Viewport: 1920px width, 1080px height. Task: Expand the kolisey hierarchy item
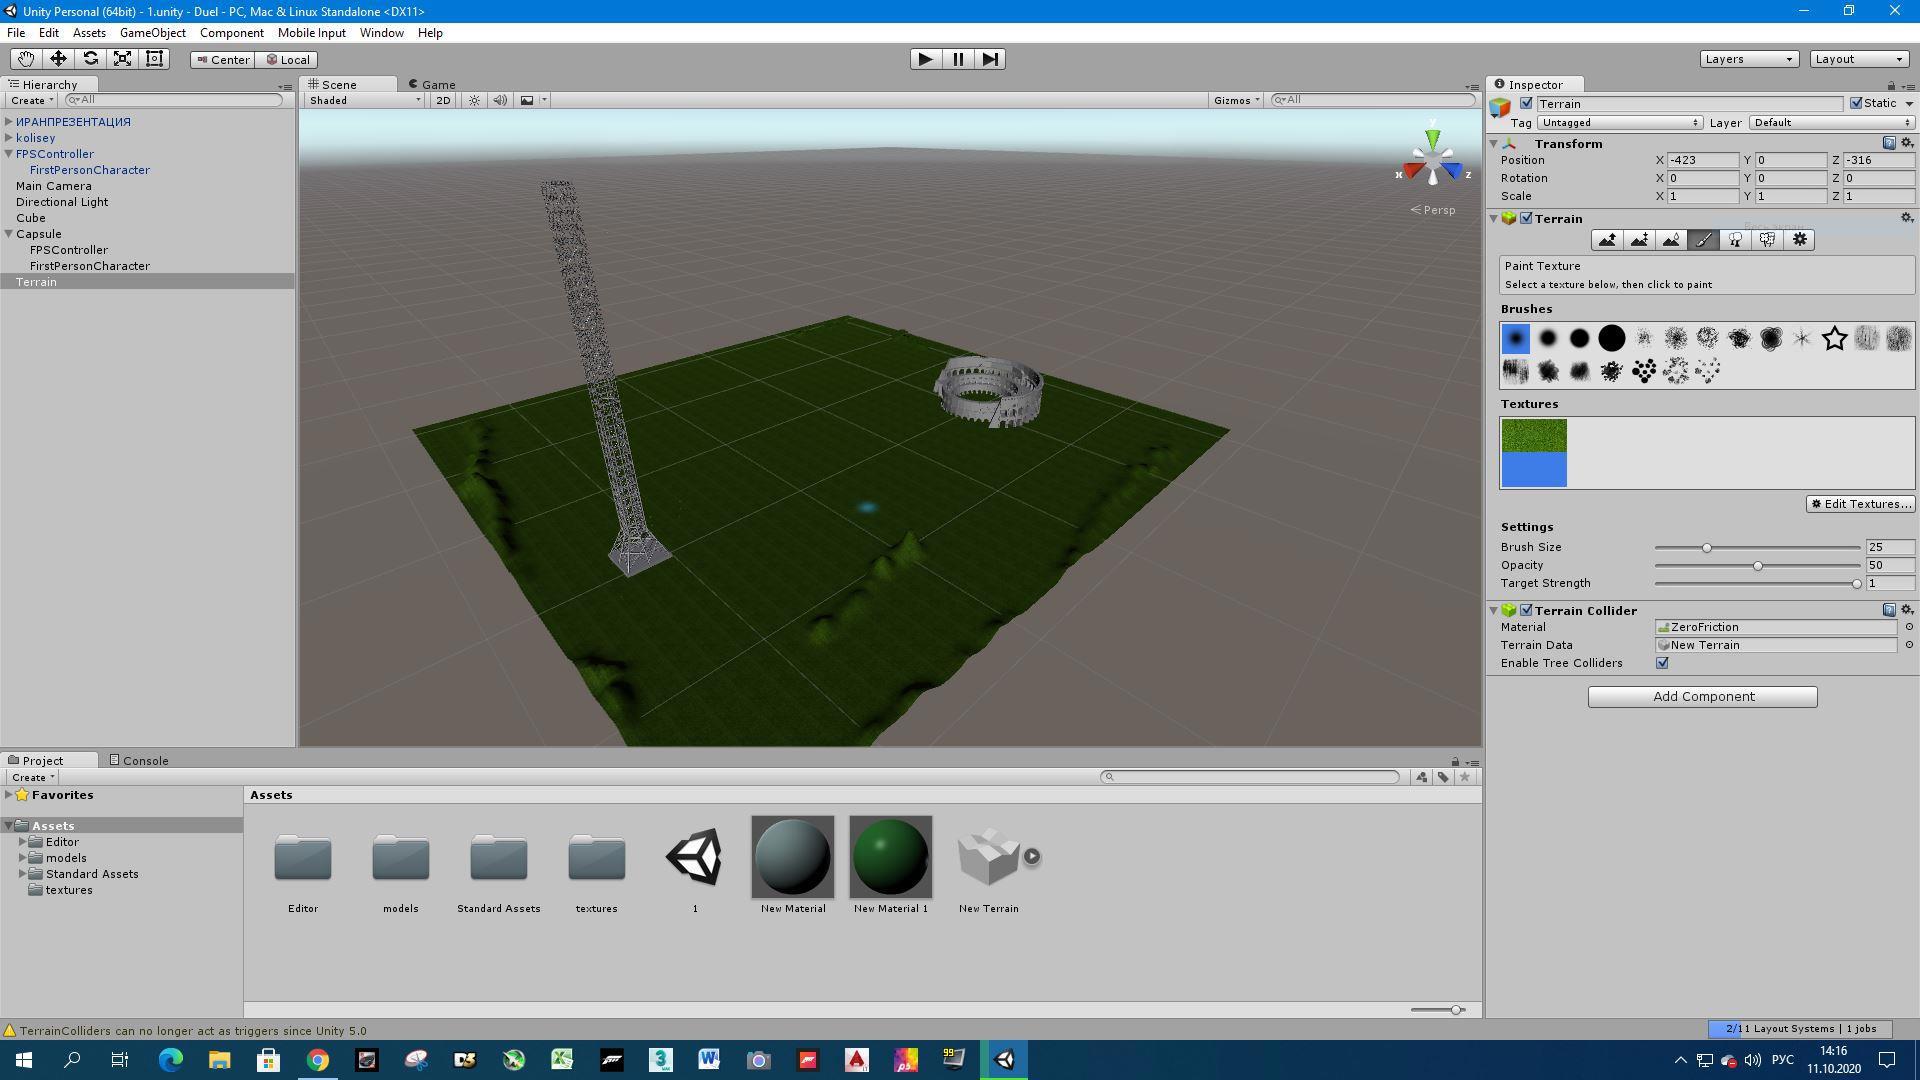[9, 138]
